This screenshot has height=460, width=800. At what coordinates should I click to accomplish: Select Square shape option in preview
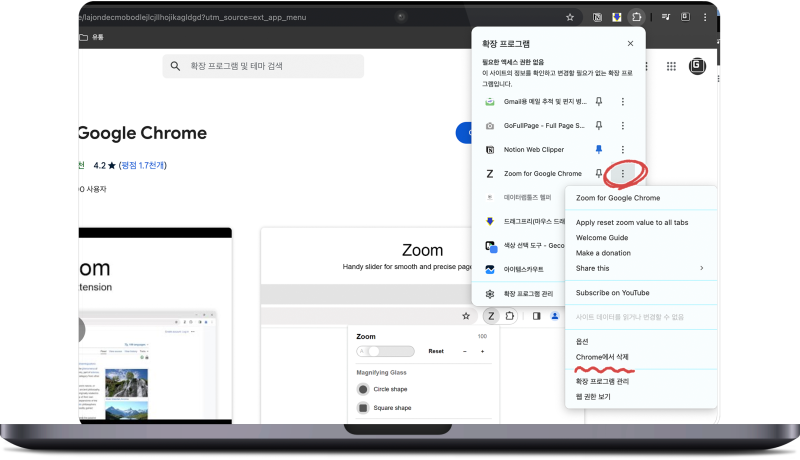(x=392, y=408)
